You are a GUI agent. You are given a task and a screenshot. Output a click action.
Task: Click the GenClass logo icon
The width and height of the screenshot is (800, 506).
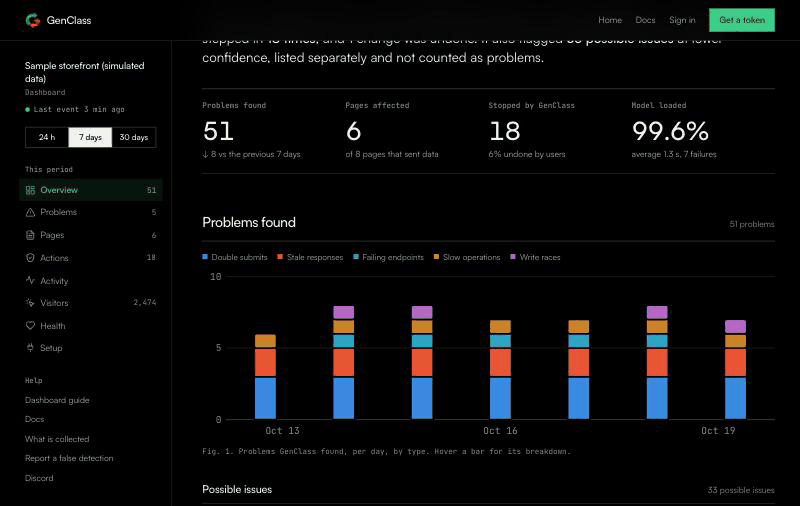point(33,20)
